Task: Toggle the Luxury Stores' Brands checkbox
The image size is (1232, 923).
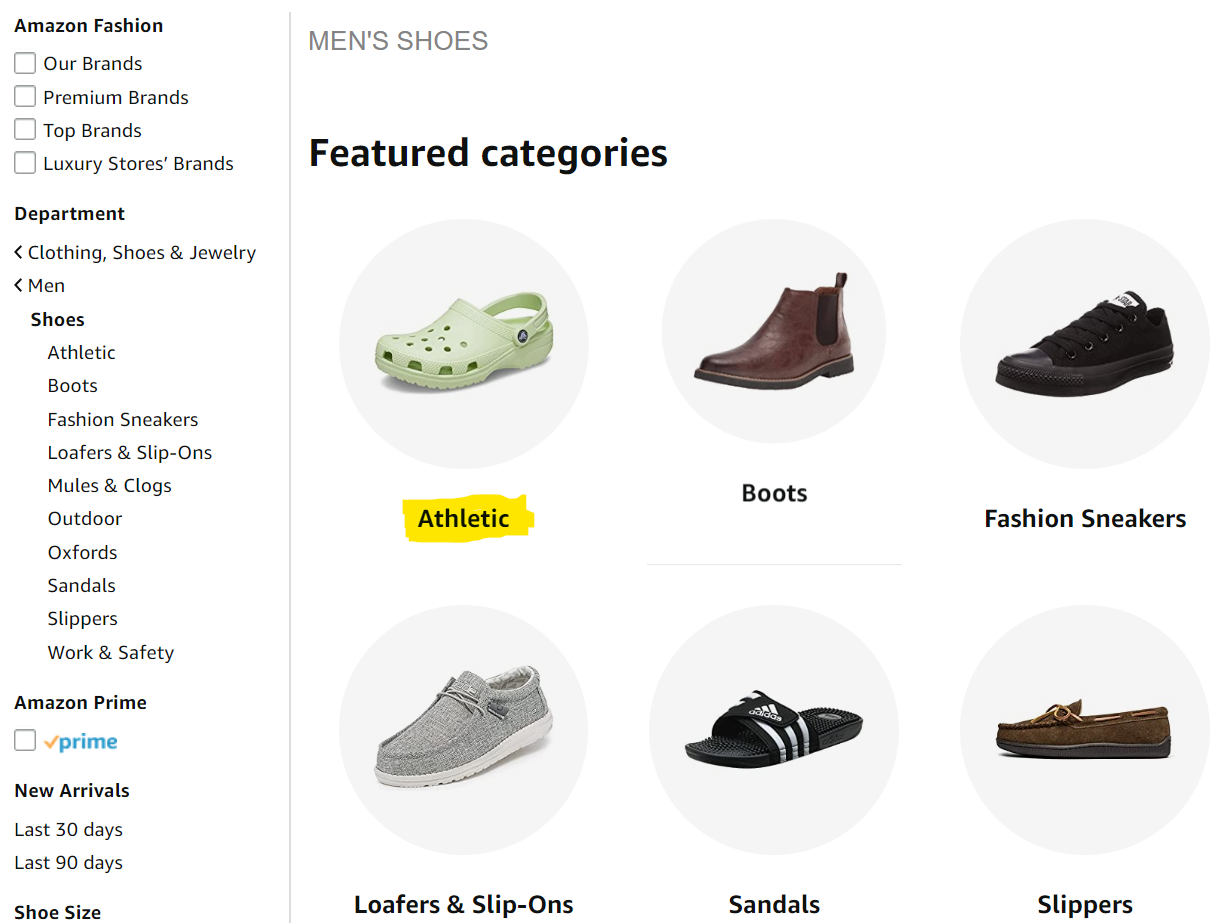Action: coord(25,163)
